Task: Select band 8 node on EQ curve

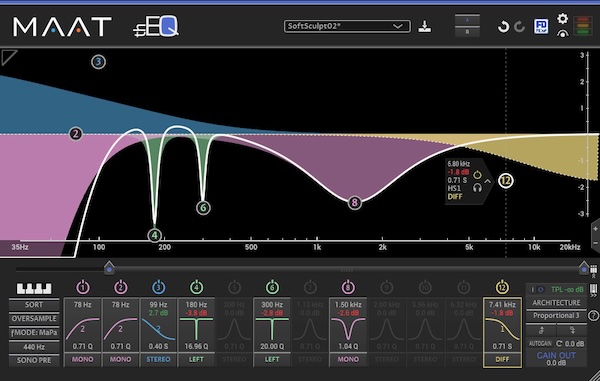Action: pyautogui.click(x=355, y=202)
